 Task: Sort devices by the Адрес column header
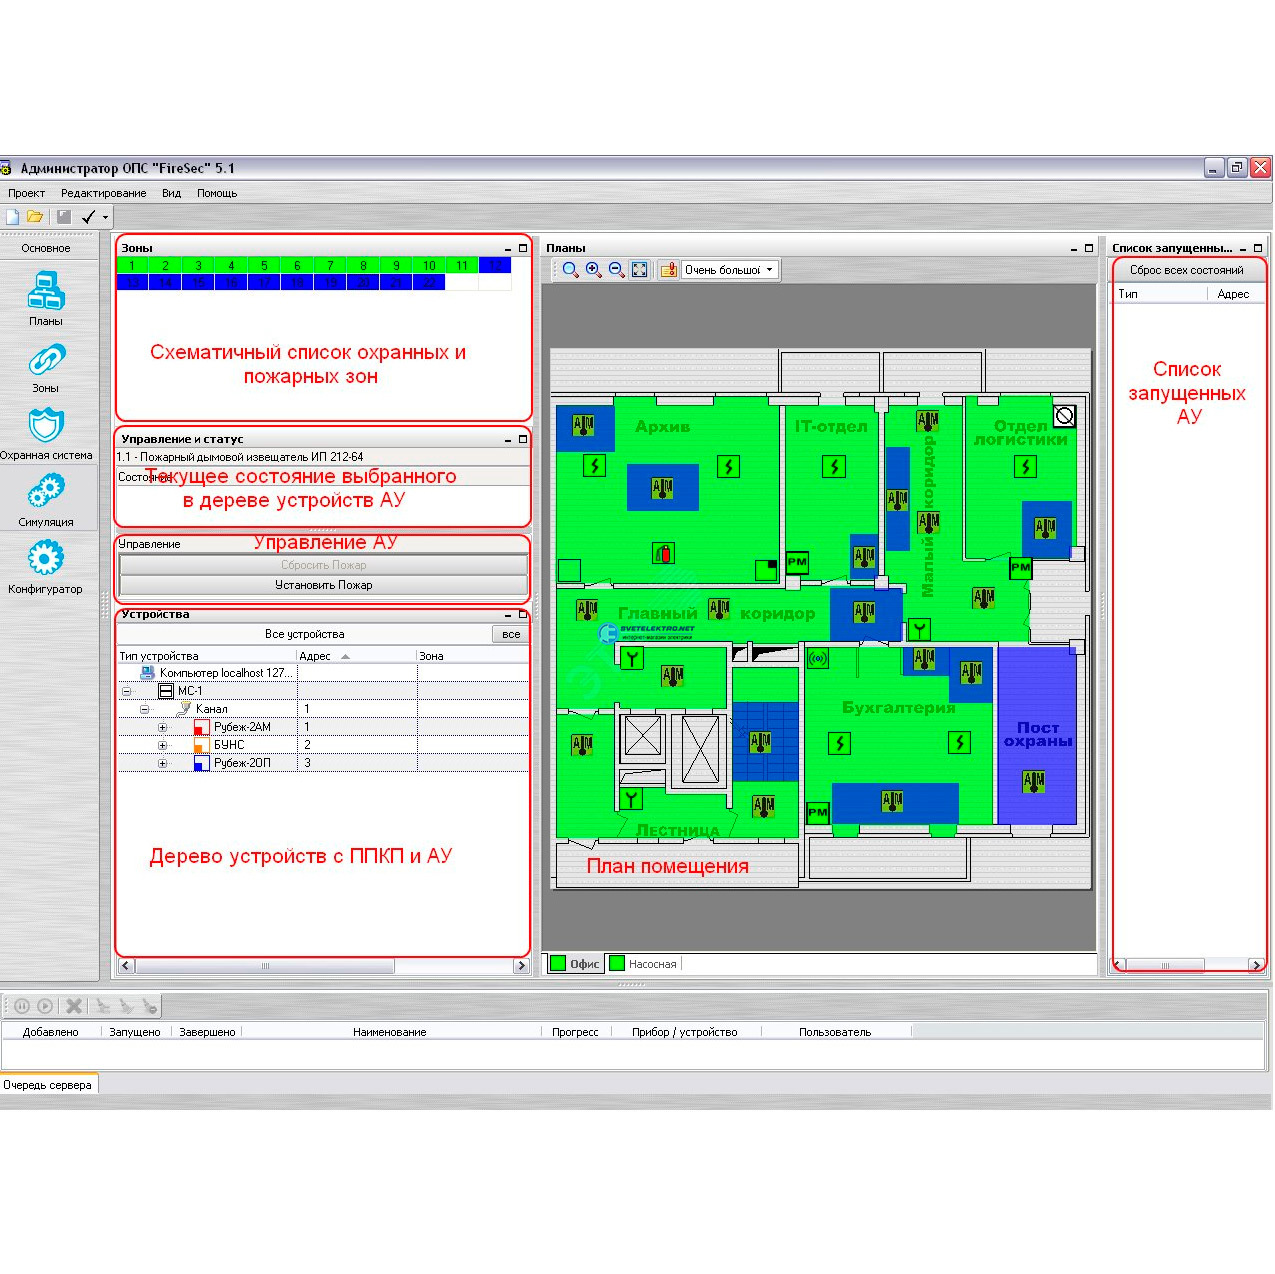pyautogui.click(x=315, y=656)
